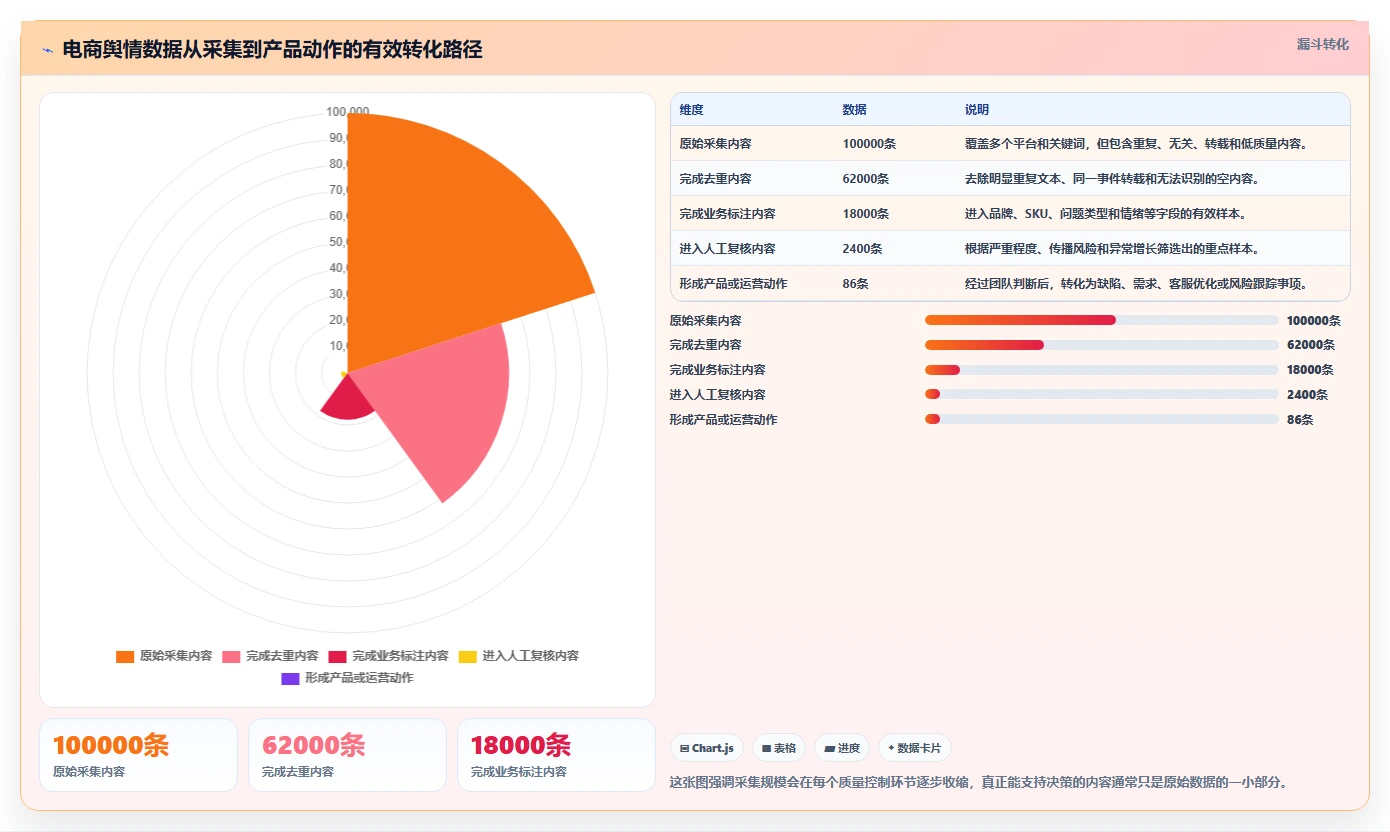The width and height of the screenshot is (1390, 832).
Task: Click the 完成去重内容 label in the progress list
Action: pos(706,345)
